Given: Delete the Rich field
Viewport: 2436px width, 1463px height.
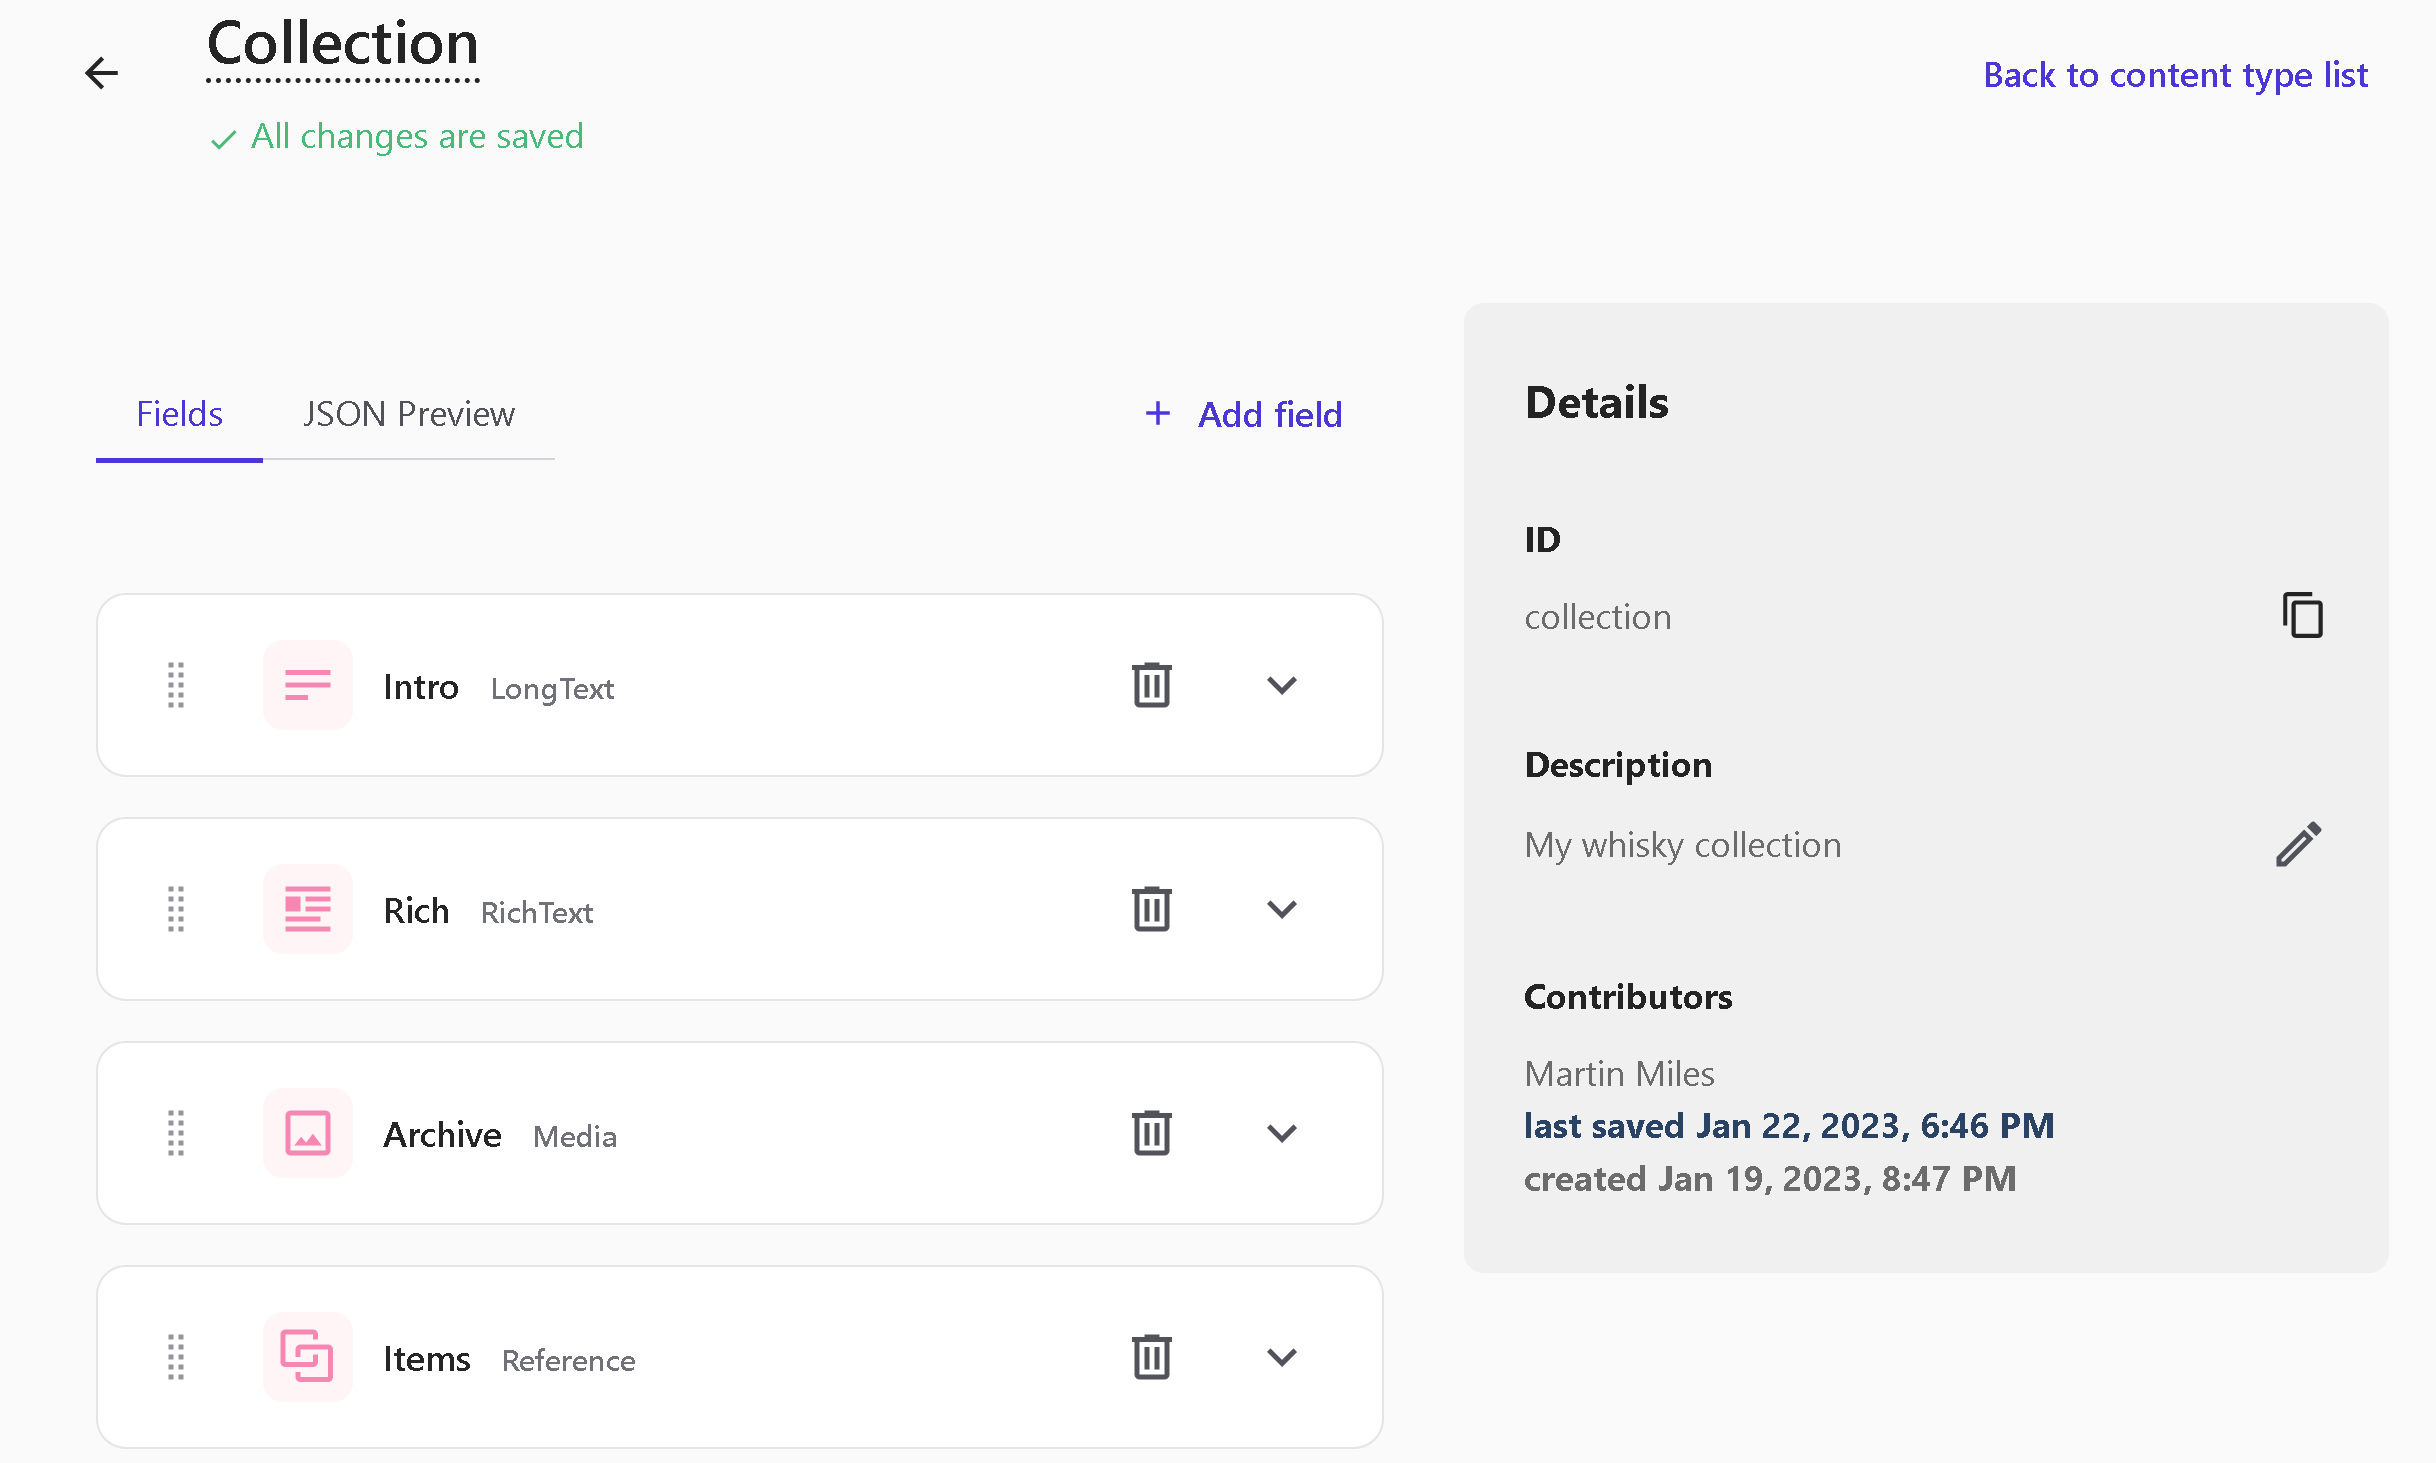Looking at the screenshot, I should tap(1151, 909).
